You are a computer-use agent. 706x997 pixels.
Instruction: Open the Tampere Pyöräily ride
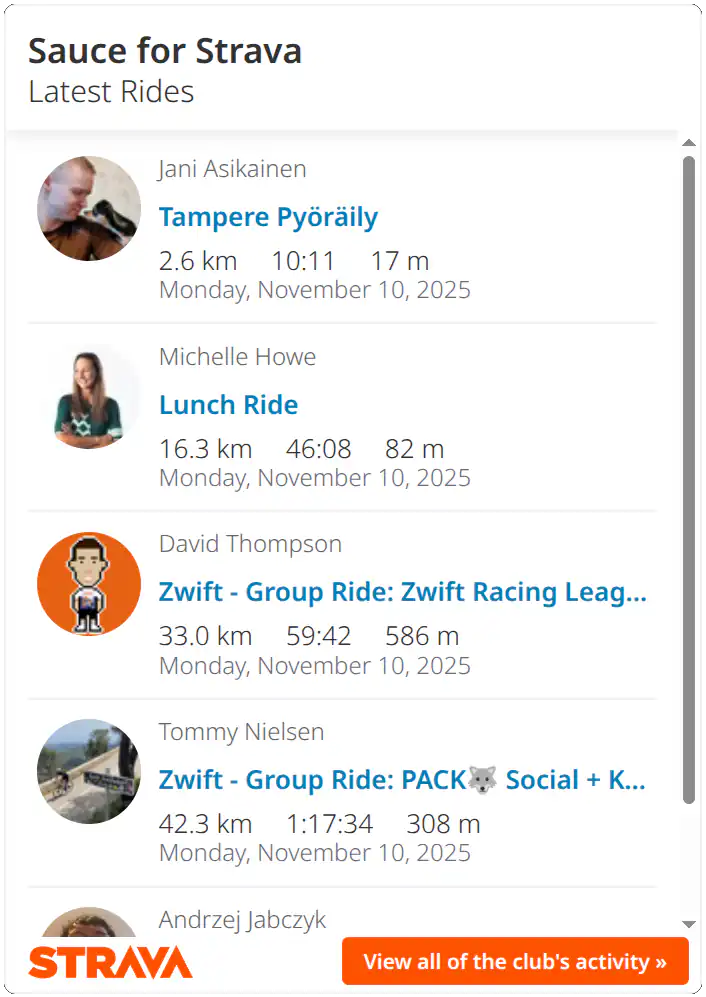pos(268,217)
